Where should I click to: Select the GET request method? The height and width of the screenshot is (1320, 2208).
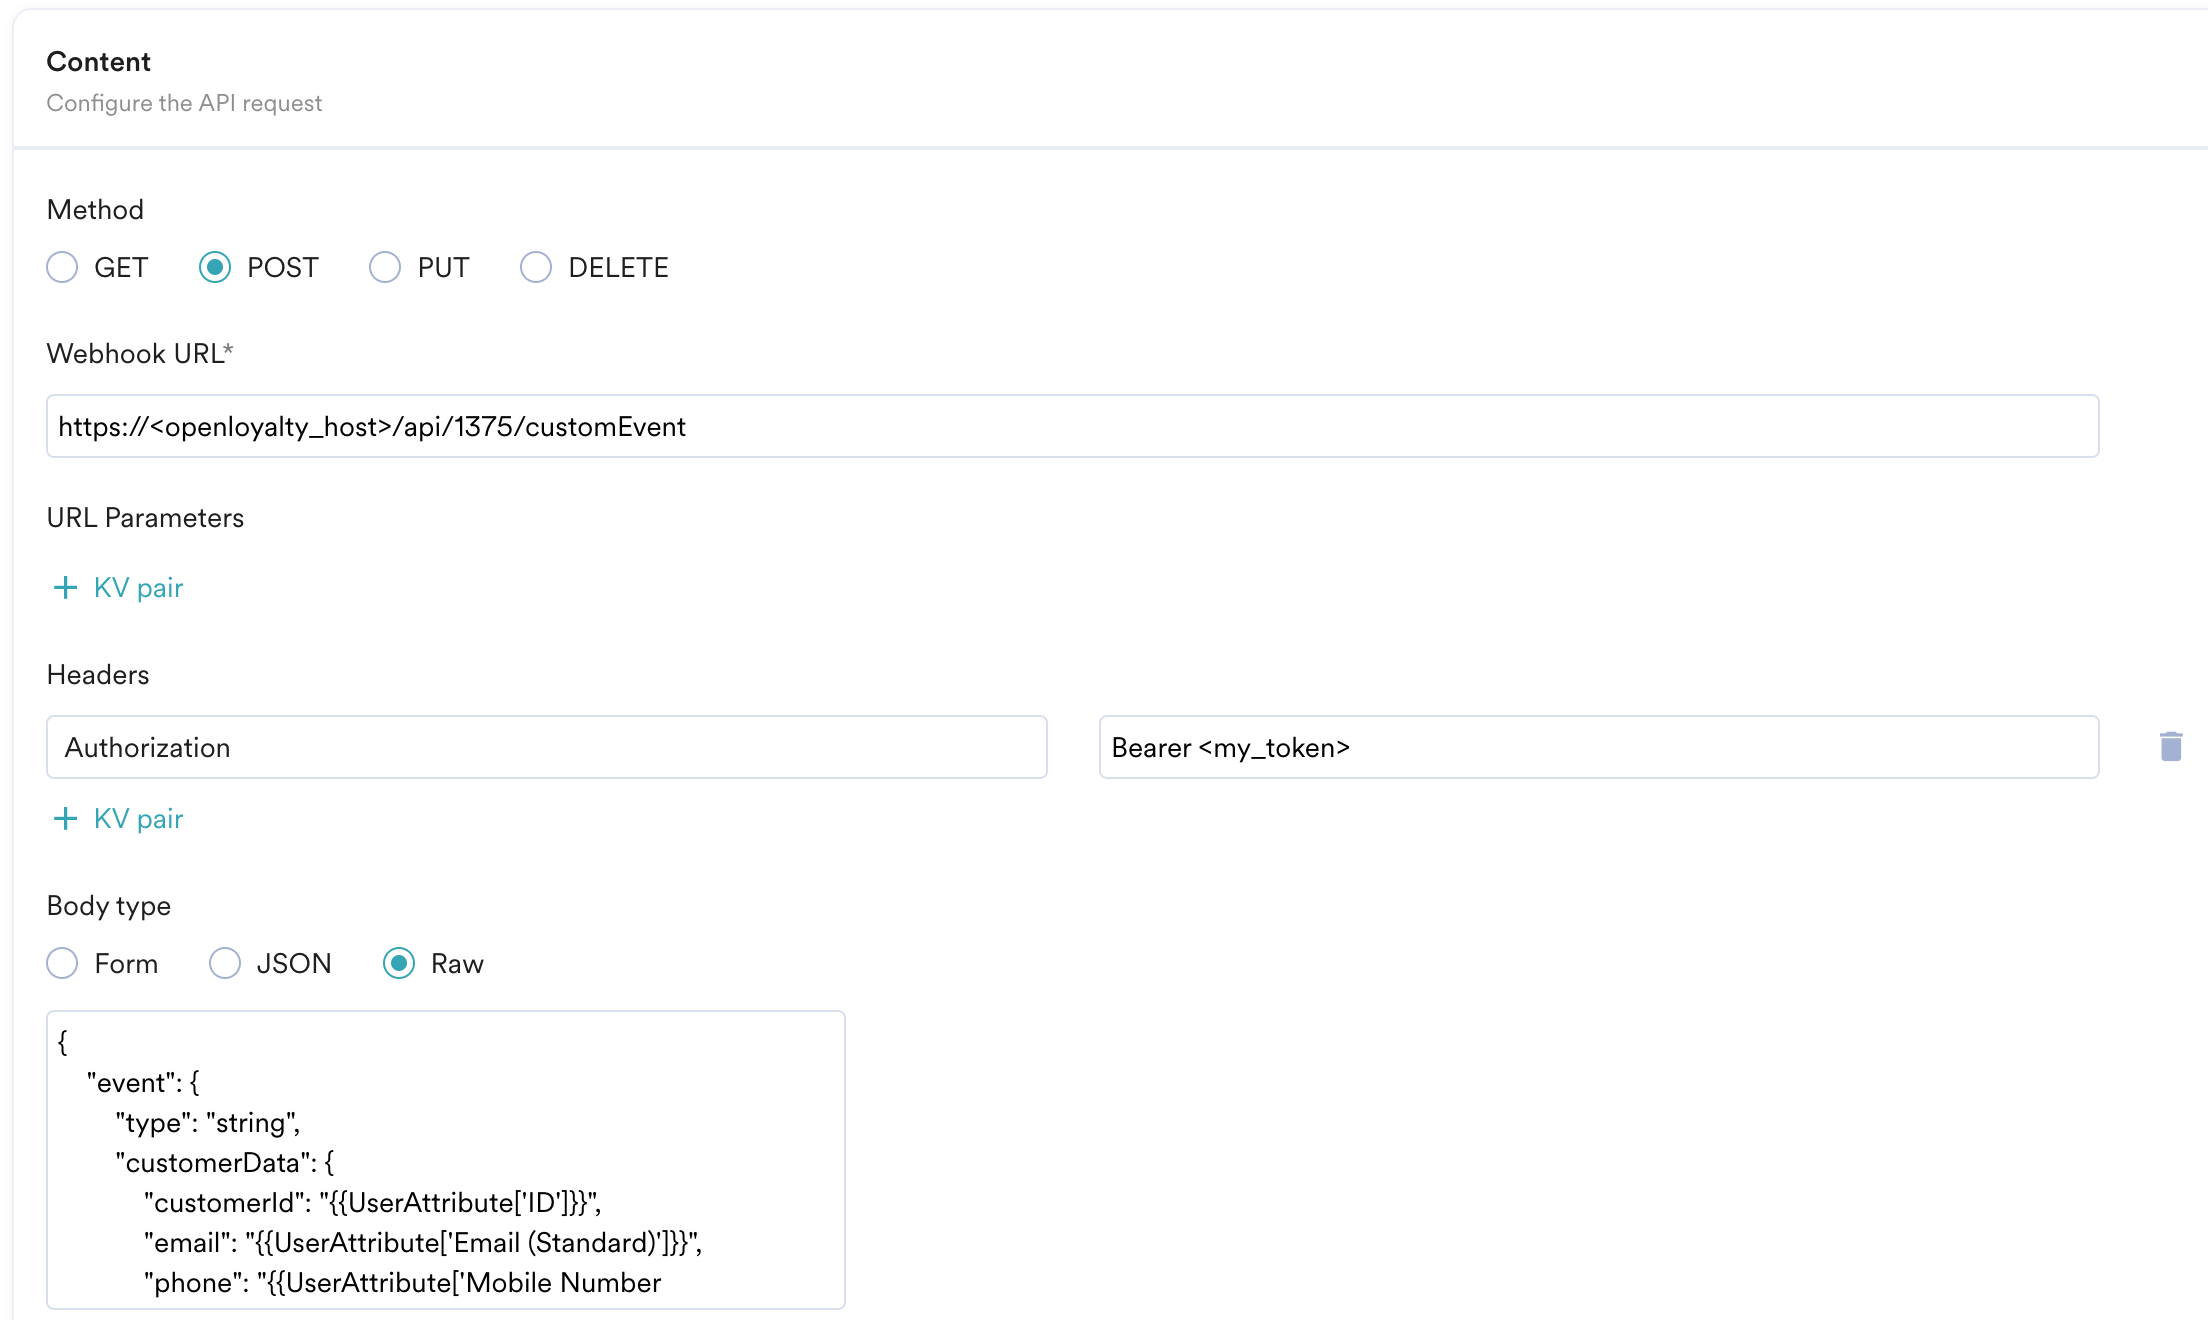[62, 267]
